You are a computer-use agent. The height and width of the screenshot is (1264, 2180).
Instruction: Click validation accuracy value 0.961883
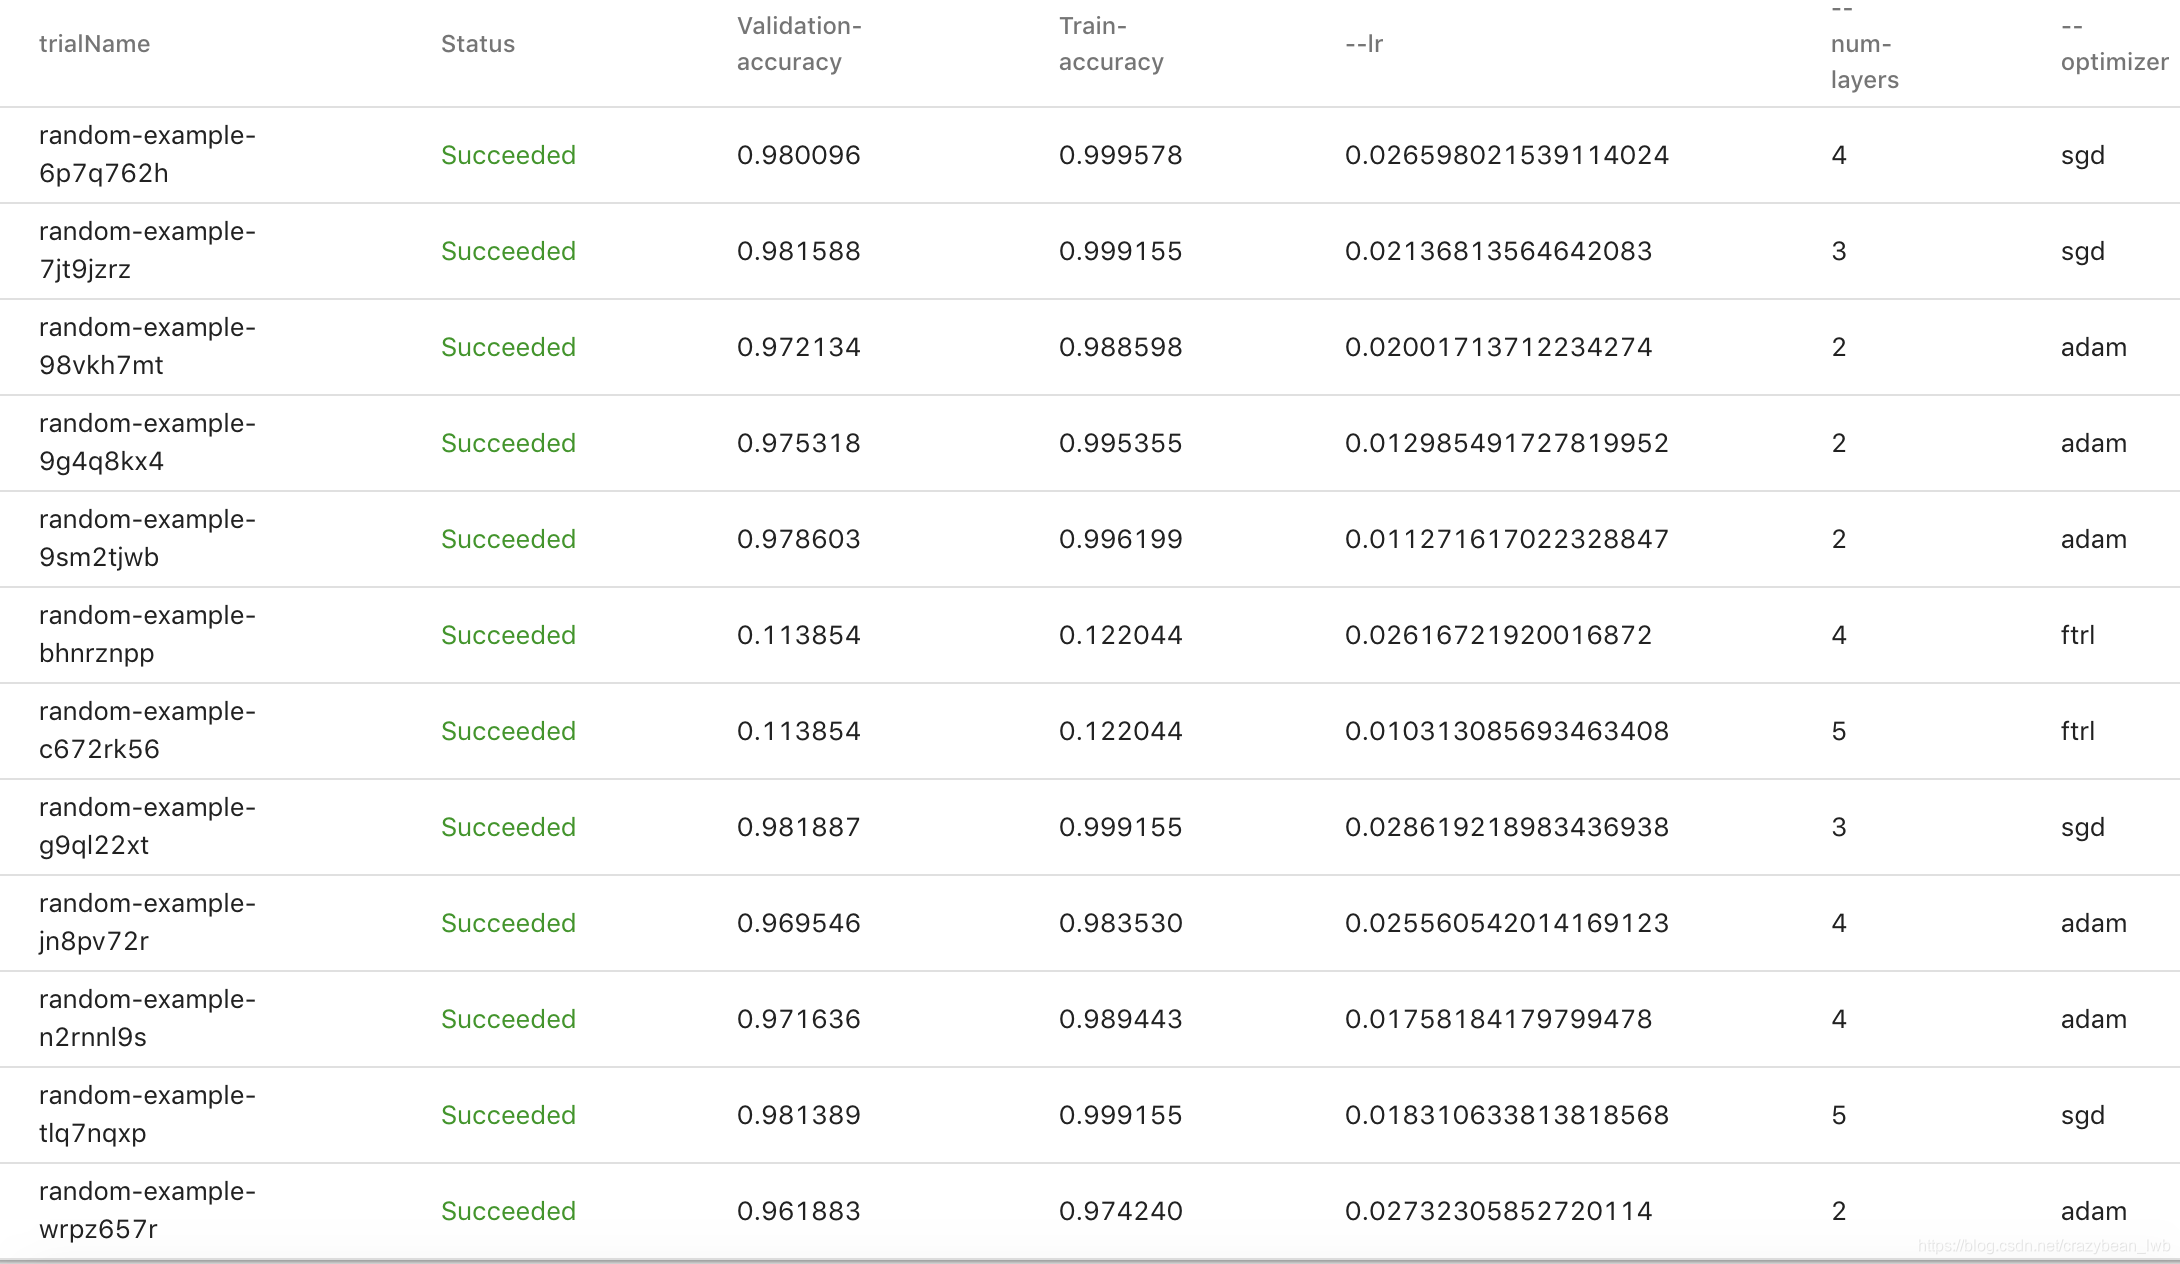799,1211
